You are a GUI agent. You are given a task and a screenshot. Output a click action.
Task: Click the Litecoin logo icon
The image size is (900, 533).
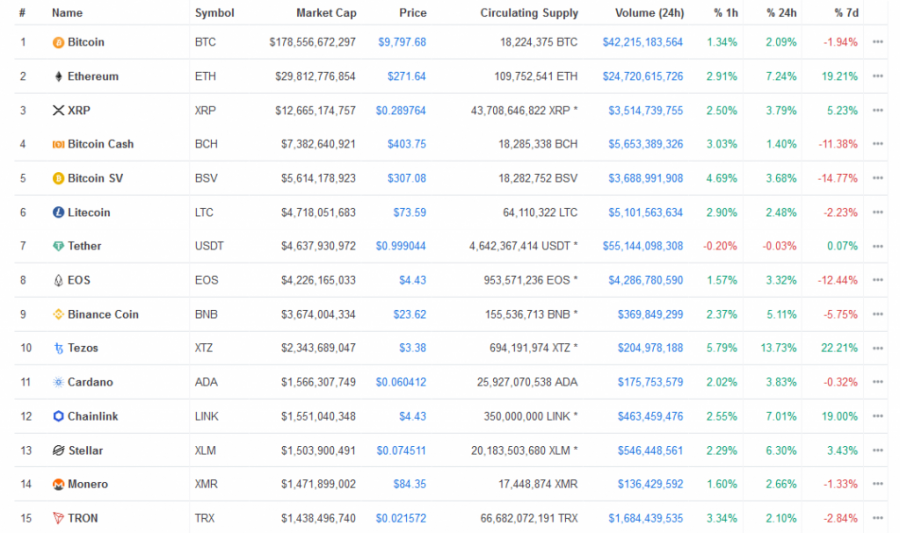tap(58, 212)
